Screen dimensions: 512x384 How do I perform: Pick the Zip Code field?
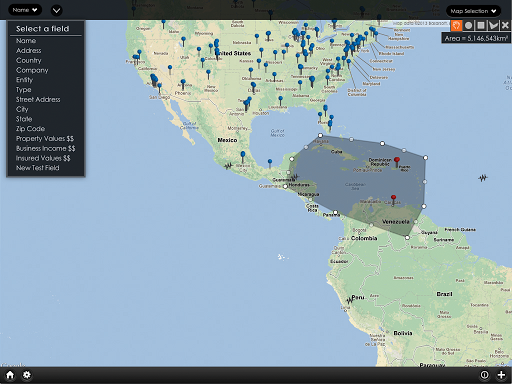(x=30, y=129)
